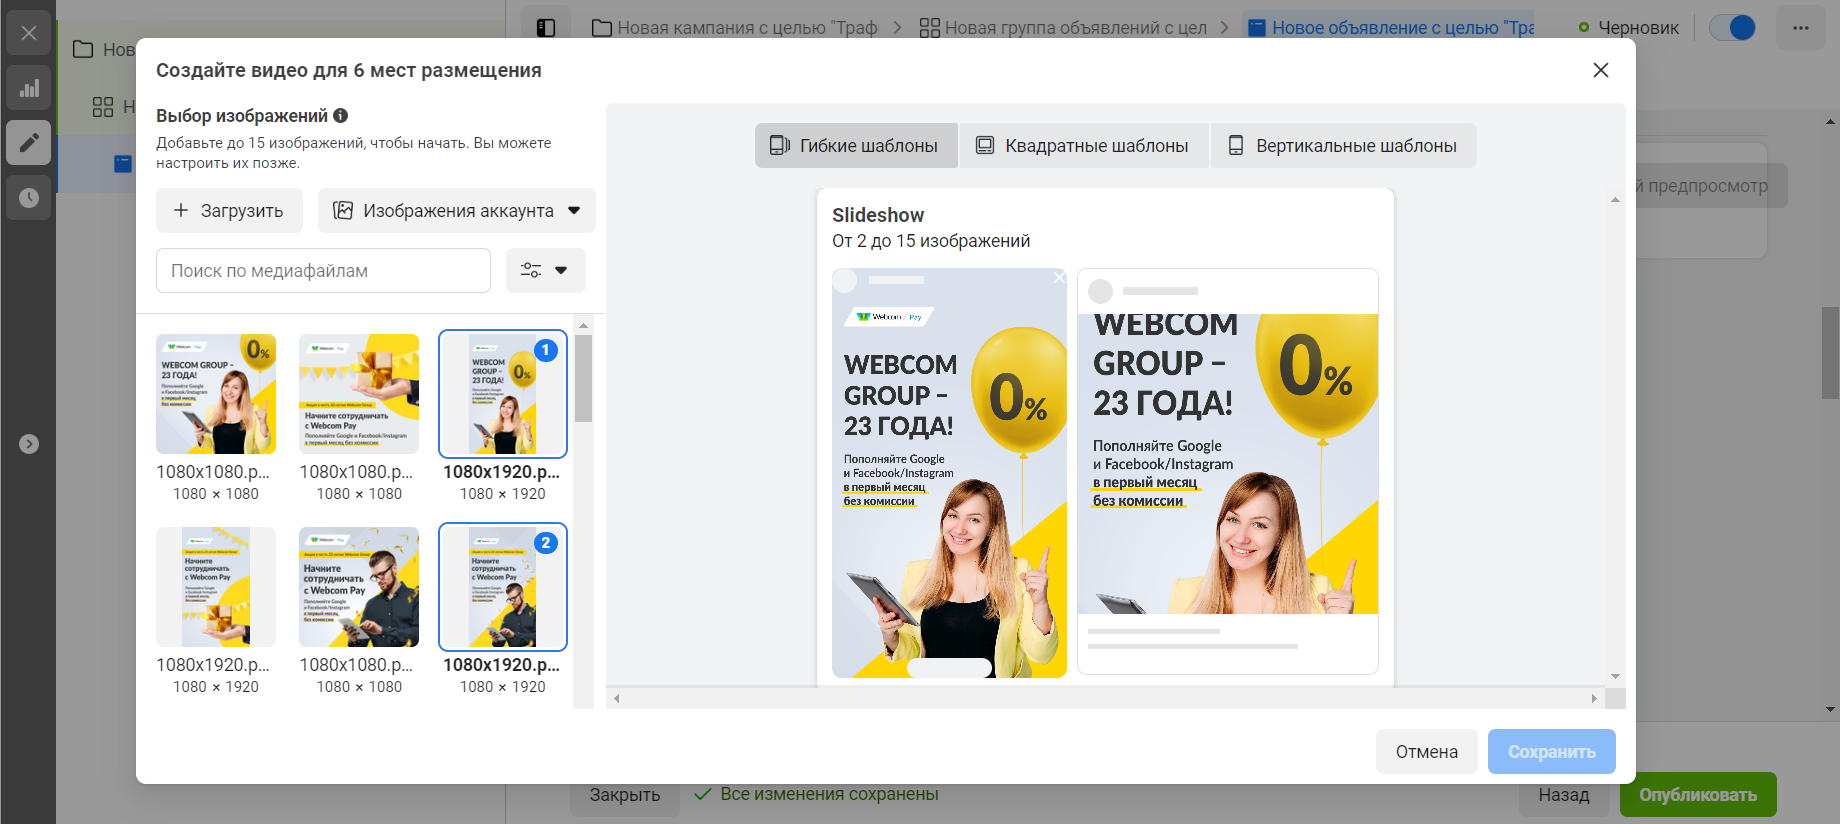1840x824 pixels.
Task: Expand the sidebar with the round arrow button
Action: [29, 444]
